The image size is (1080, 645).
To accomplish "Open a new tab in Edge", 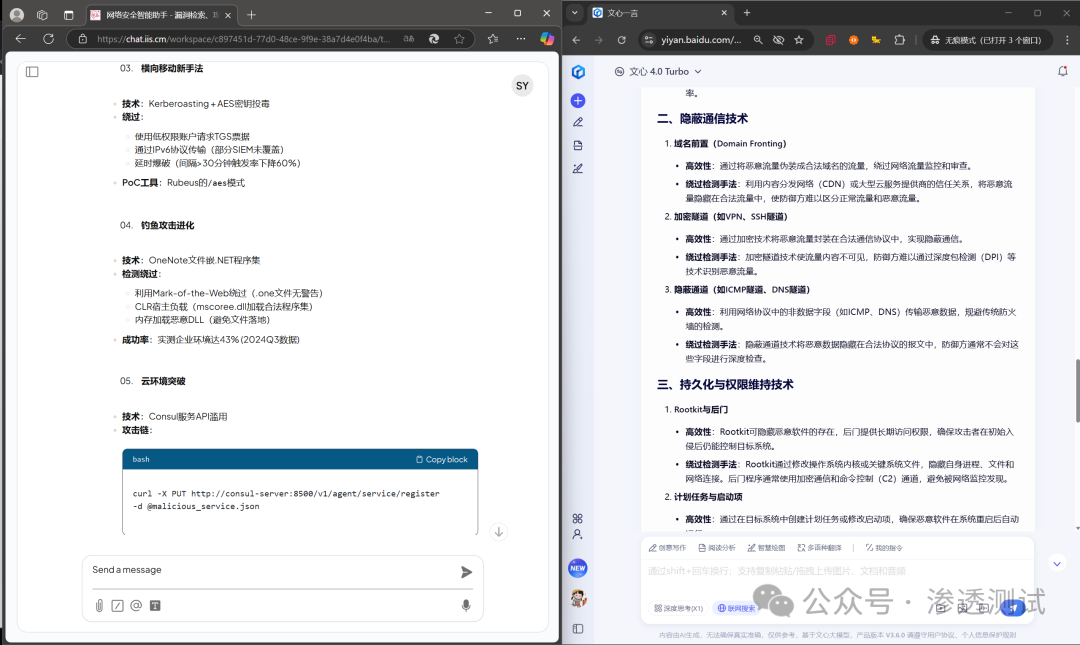I will click(x=251, y=14).
